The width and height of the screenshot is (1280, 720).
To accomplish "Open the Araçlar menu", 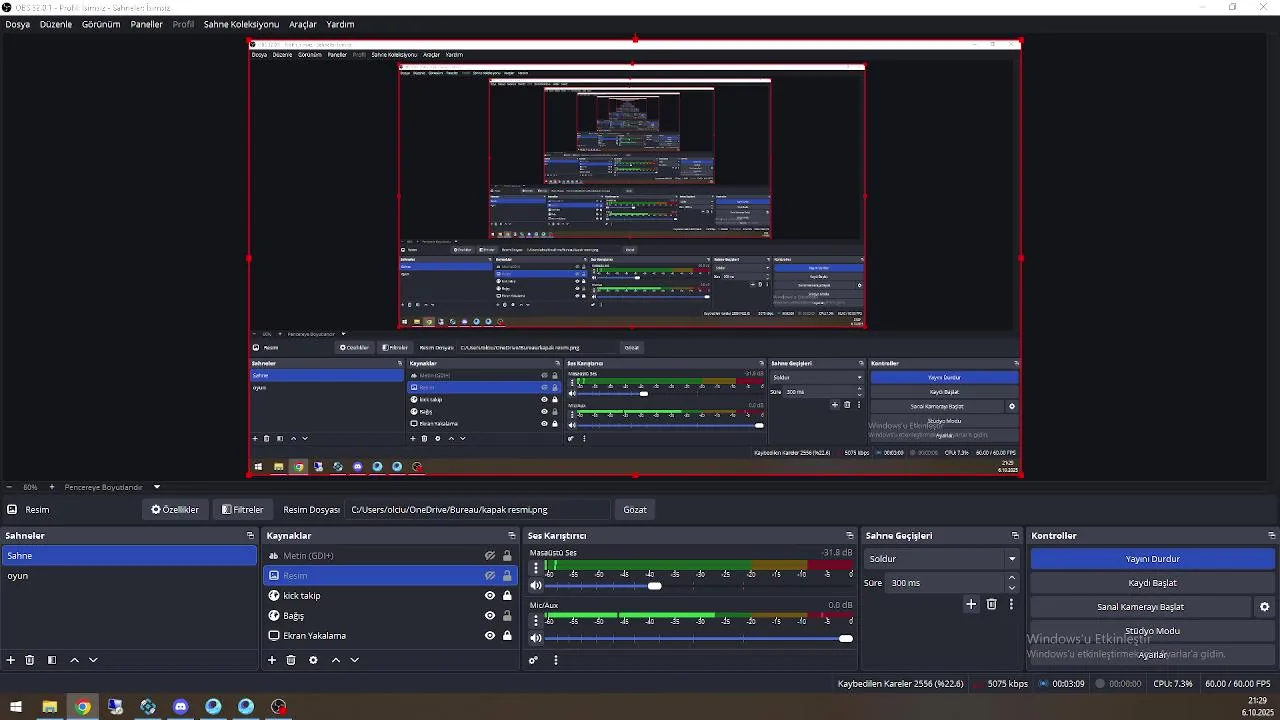I will [x=303, y=24].
